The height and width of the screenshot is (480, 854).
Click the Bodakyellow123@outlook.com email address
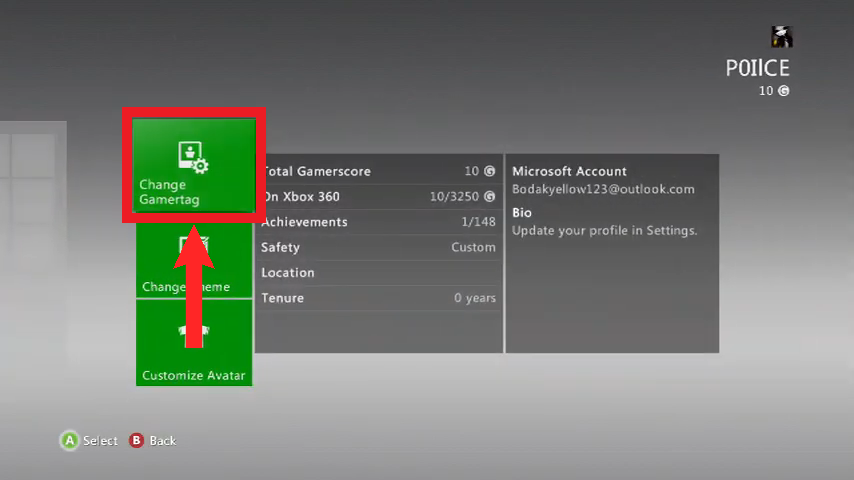[x=603, y=189]
